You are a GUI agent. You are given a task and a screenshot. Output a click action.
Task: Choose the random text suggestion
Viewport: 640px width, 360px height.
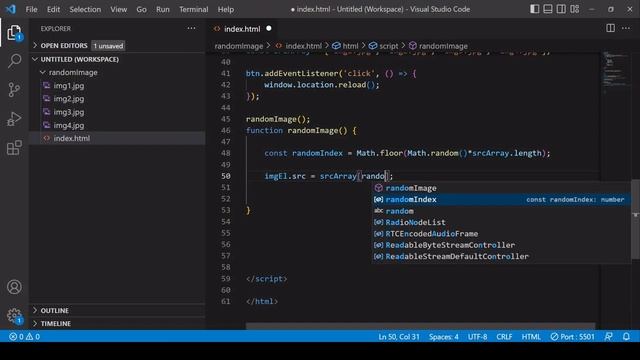(x=501, y=211)
